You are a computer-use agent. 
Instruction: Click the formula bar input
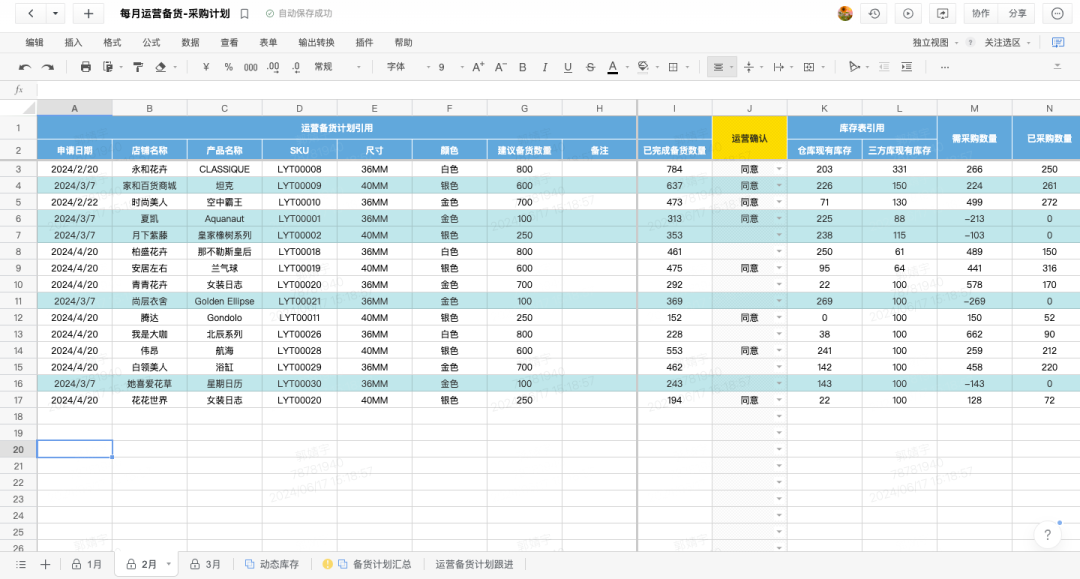pyautogui.click(x=558, y=90)
